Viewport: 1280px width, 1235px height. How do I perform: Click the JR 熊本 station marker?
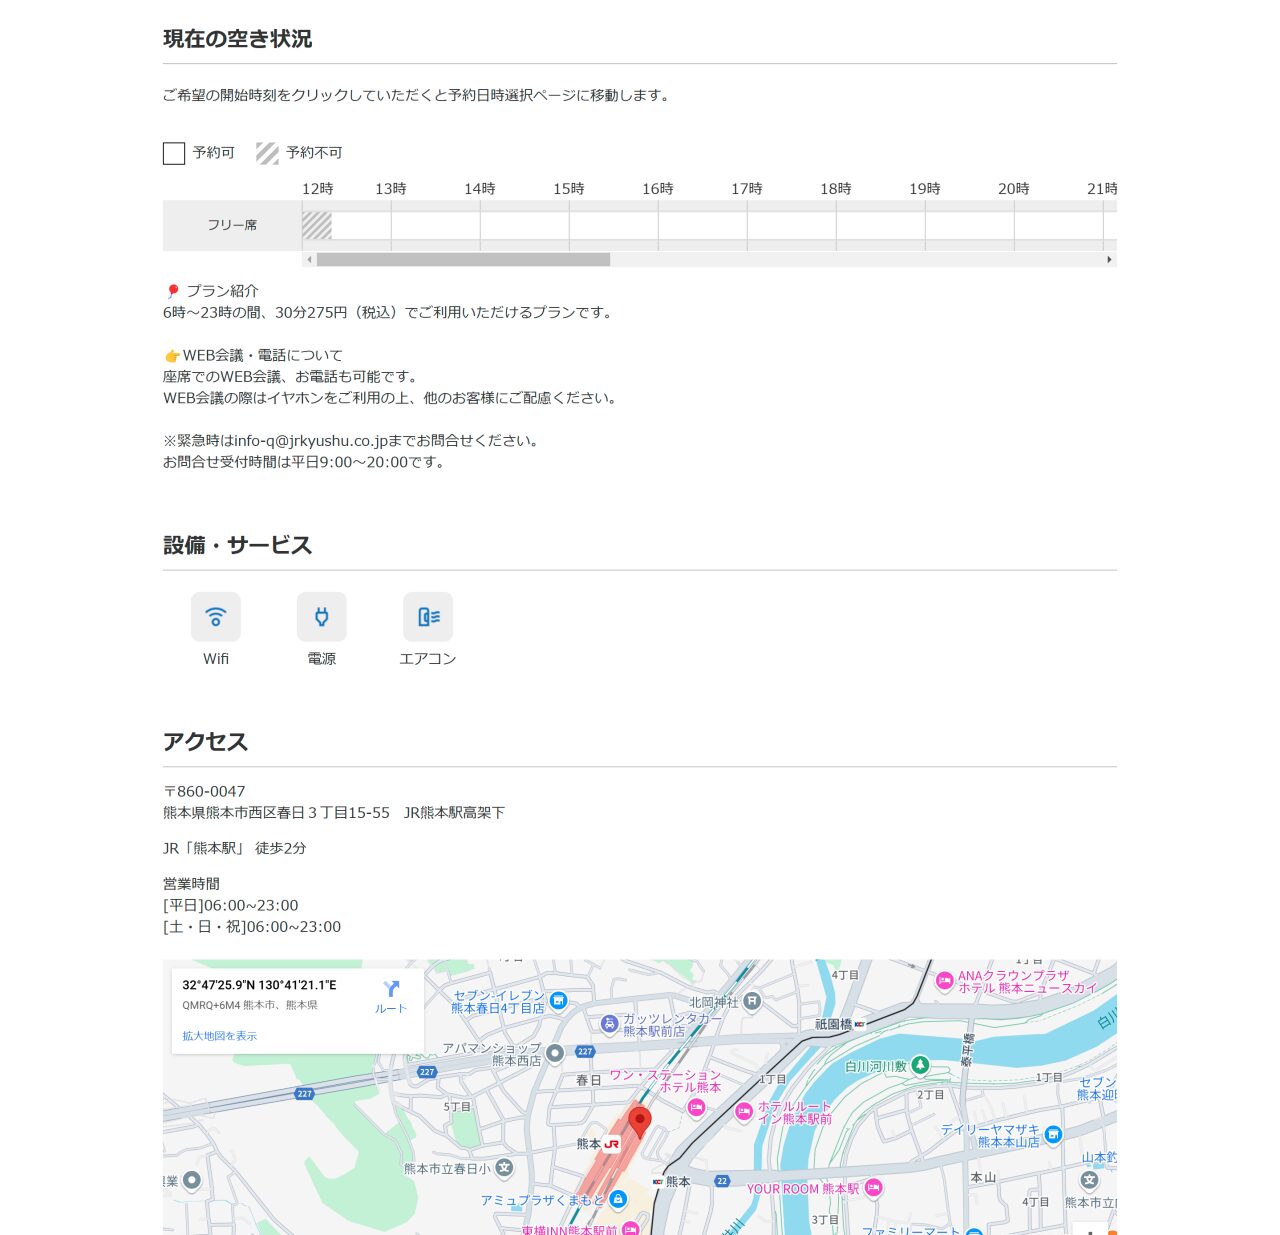tap(611, 1144)
